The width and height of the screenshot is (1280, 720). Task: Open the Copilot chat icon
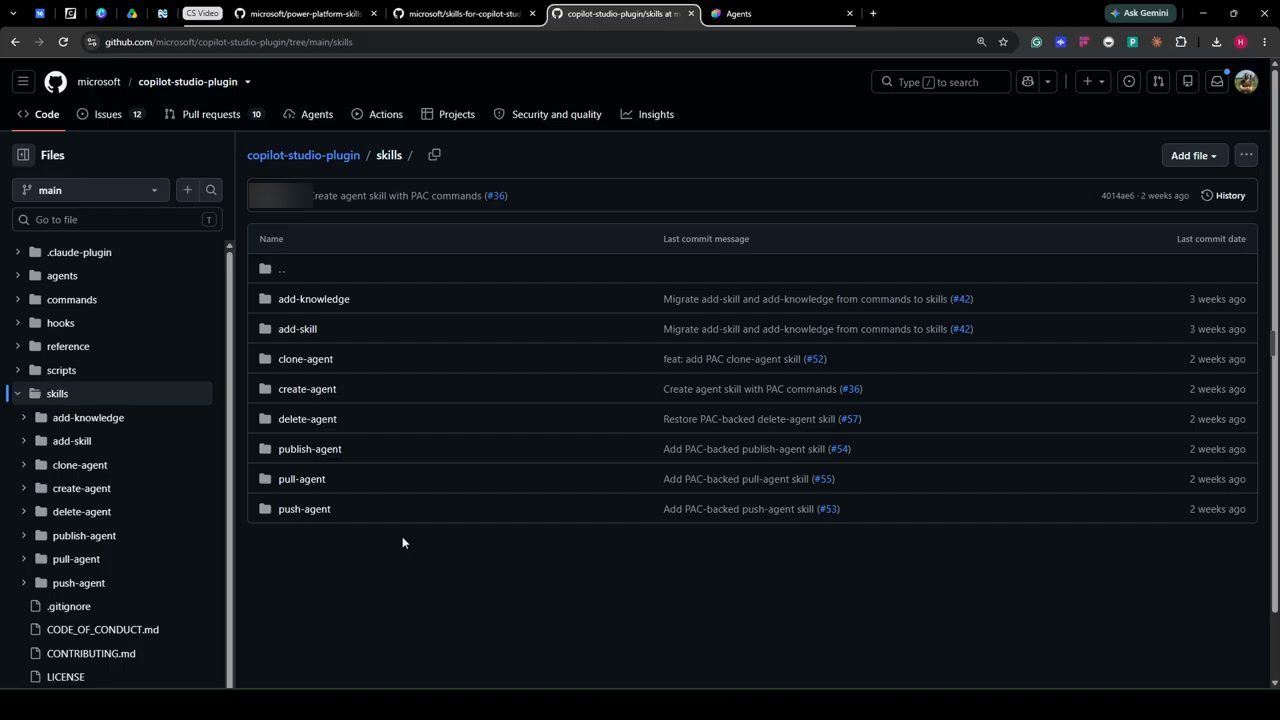coord(1027,82)
